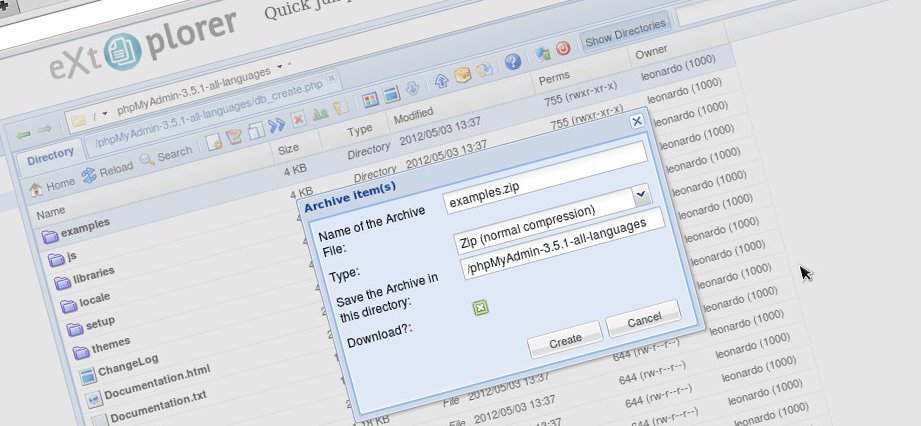Sort by the Modified column header
The image size is (921, 426).
[414, 115]
